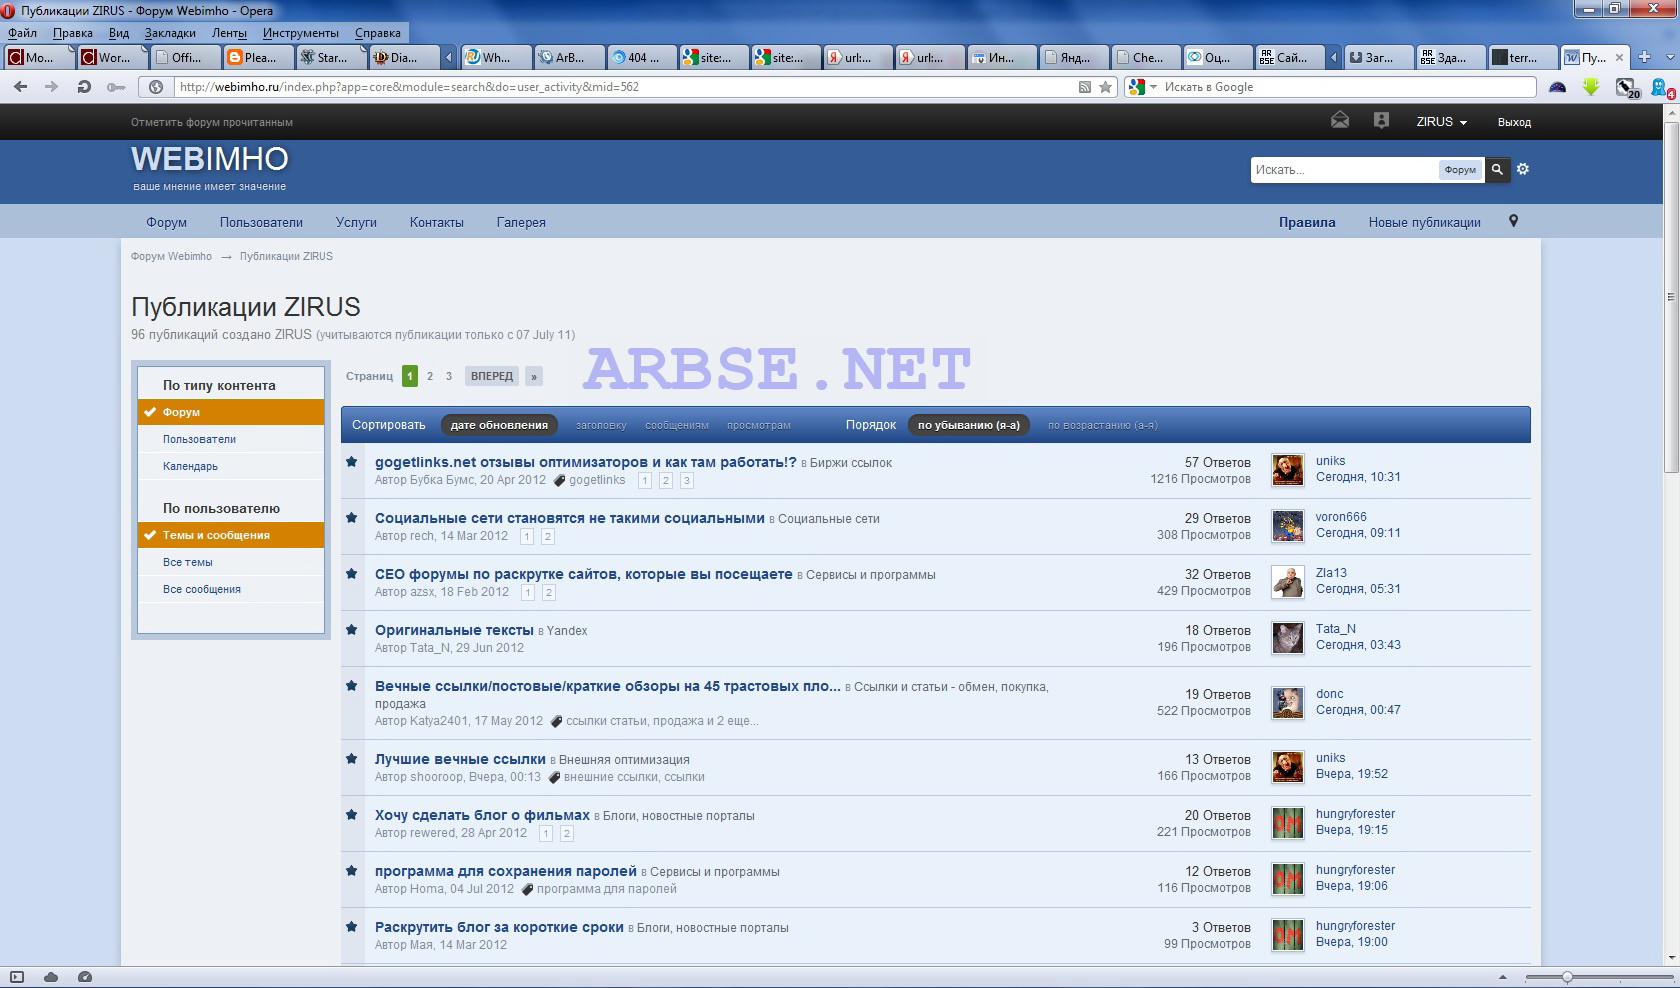Select the Темы и сообщения filter
Viewport: 1680px width, 988px height.
(x=231, y=535)
